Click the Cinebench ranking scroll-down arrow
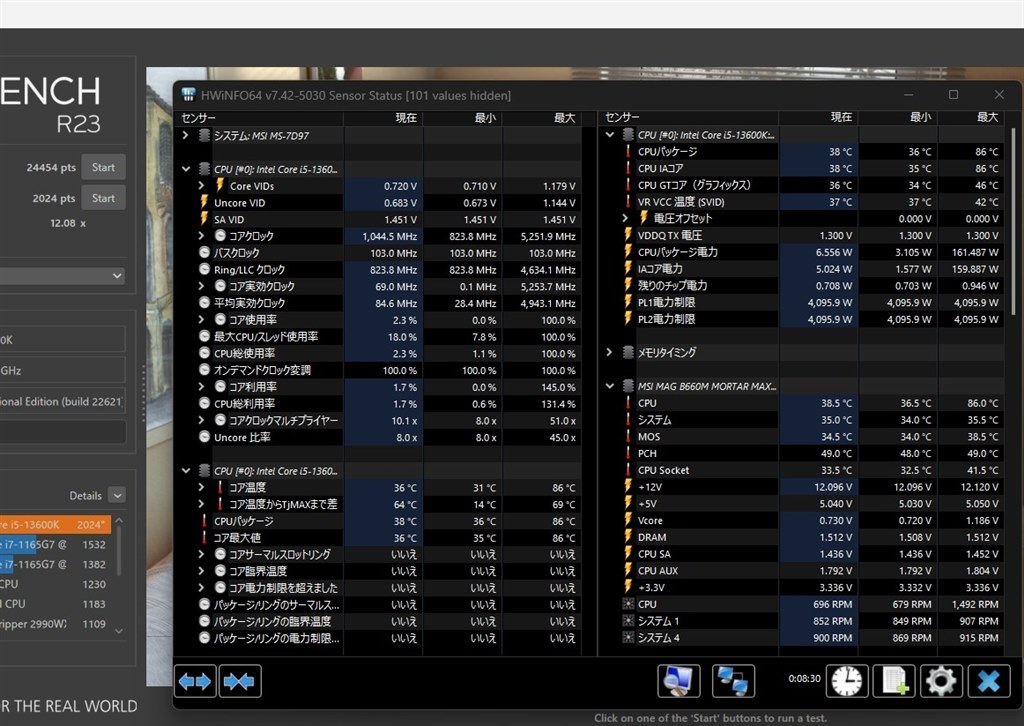Image resolution: width=1024 pixels, height=726 pixels. (119, 631)
